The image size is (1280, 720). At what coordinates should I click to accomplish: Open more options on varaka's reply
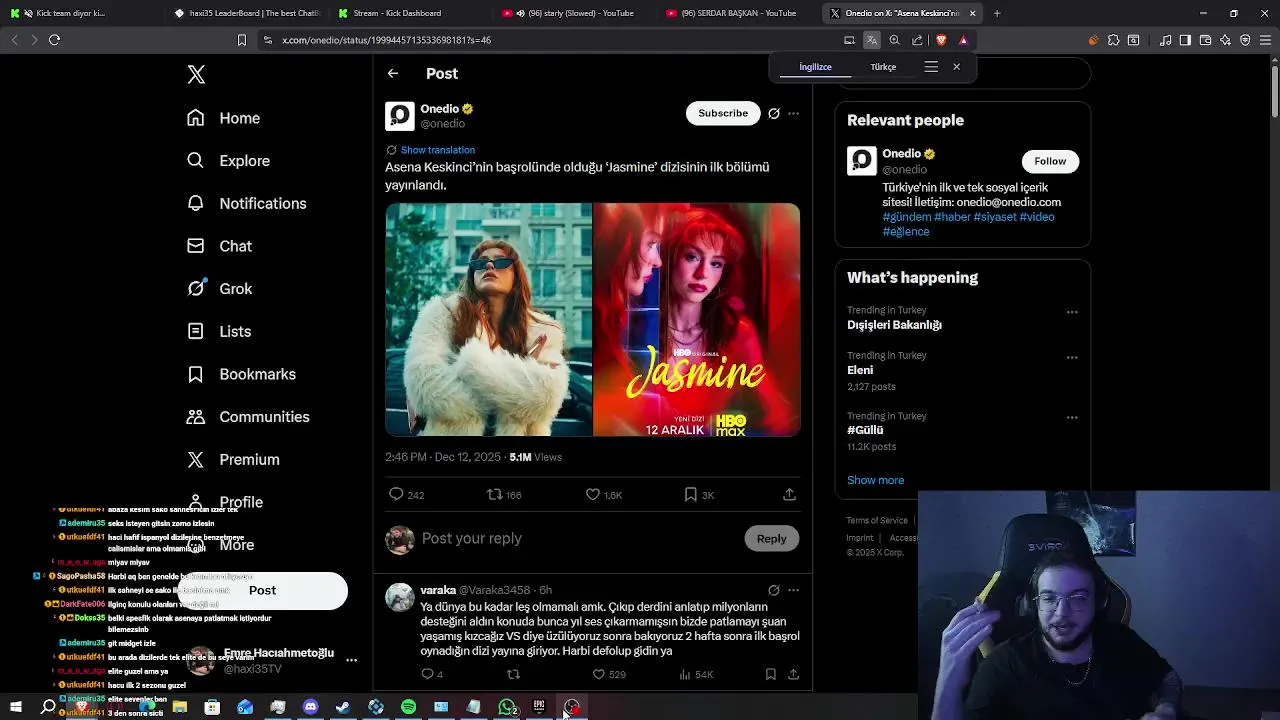[794, 590]
